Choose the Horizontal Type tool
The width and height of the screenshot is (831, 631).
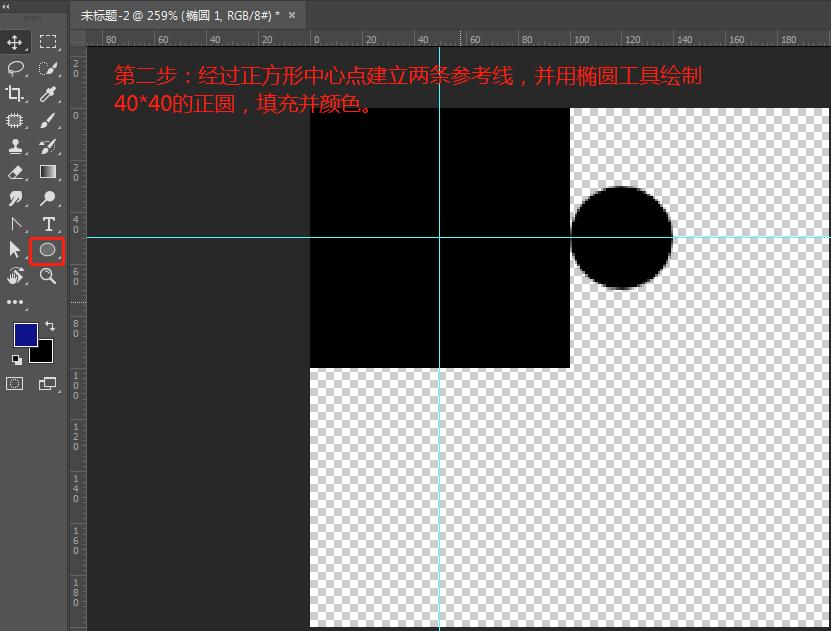(x=47, y=224)
